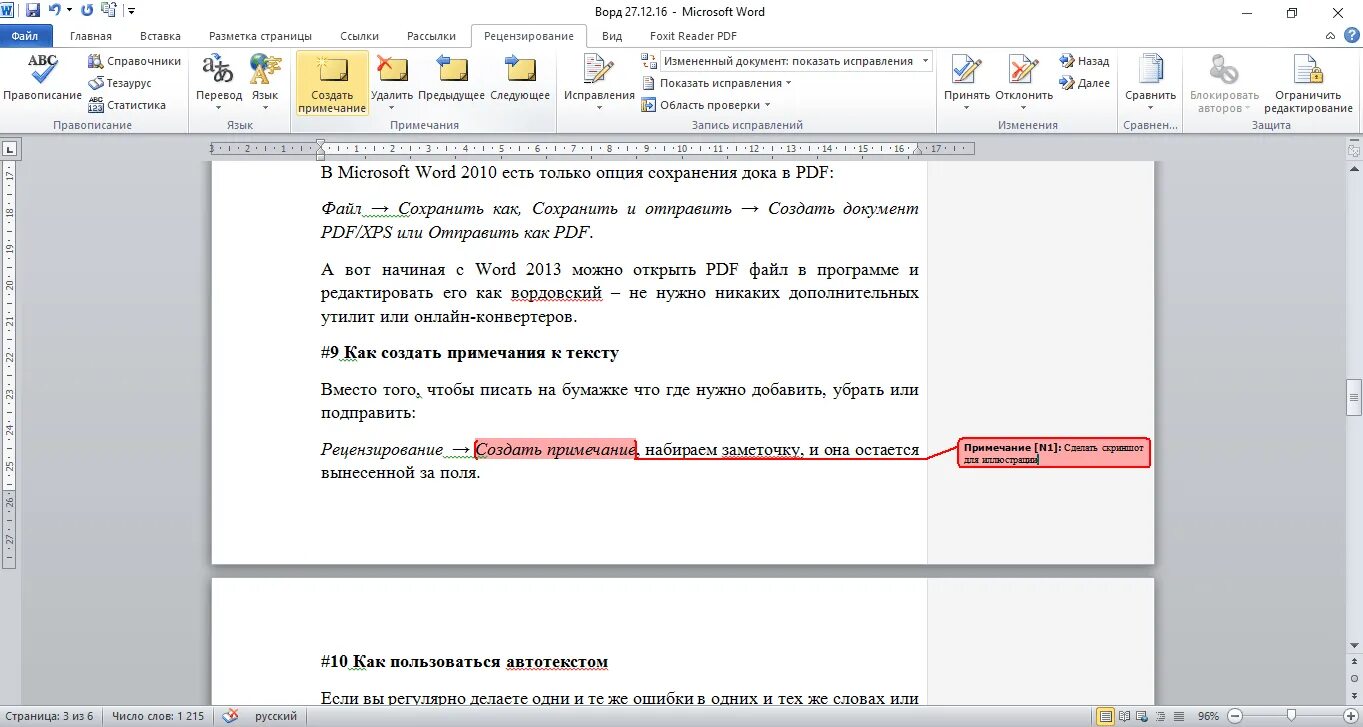Click highlighted text Создать примечание
This screenshot has height=727, width=1363.
click(556, 450)
